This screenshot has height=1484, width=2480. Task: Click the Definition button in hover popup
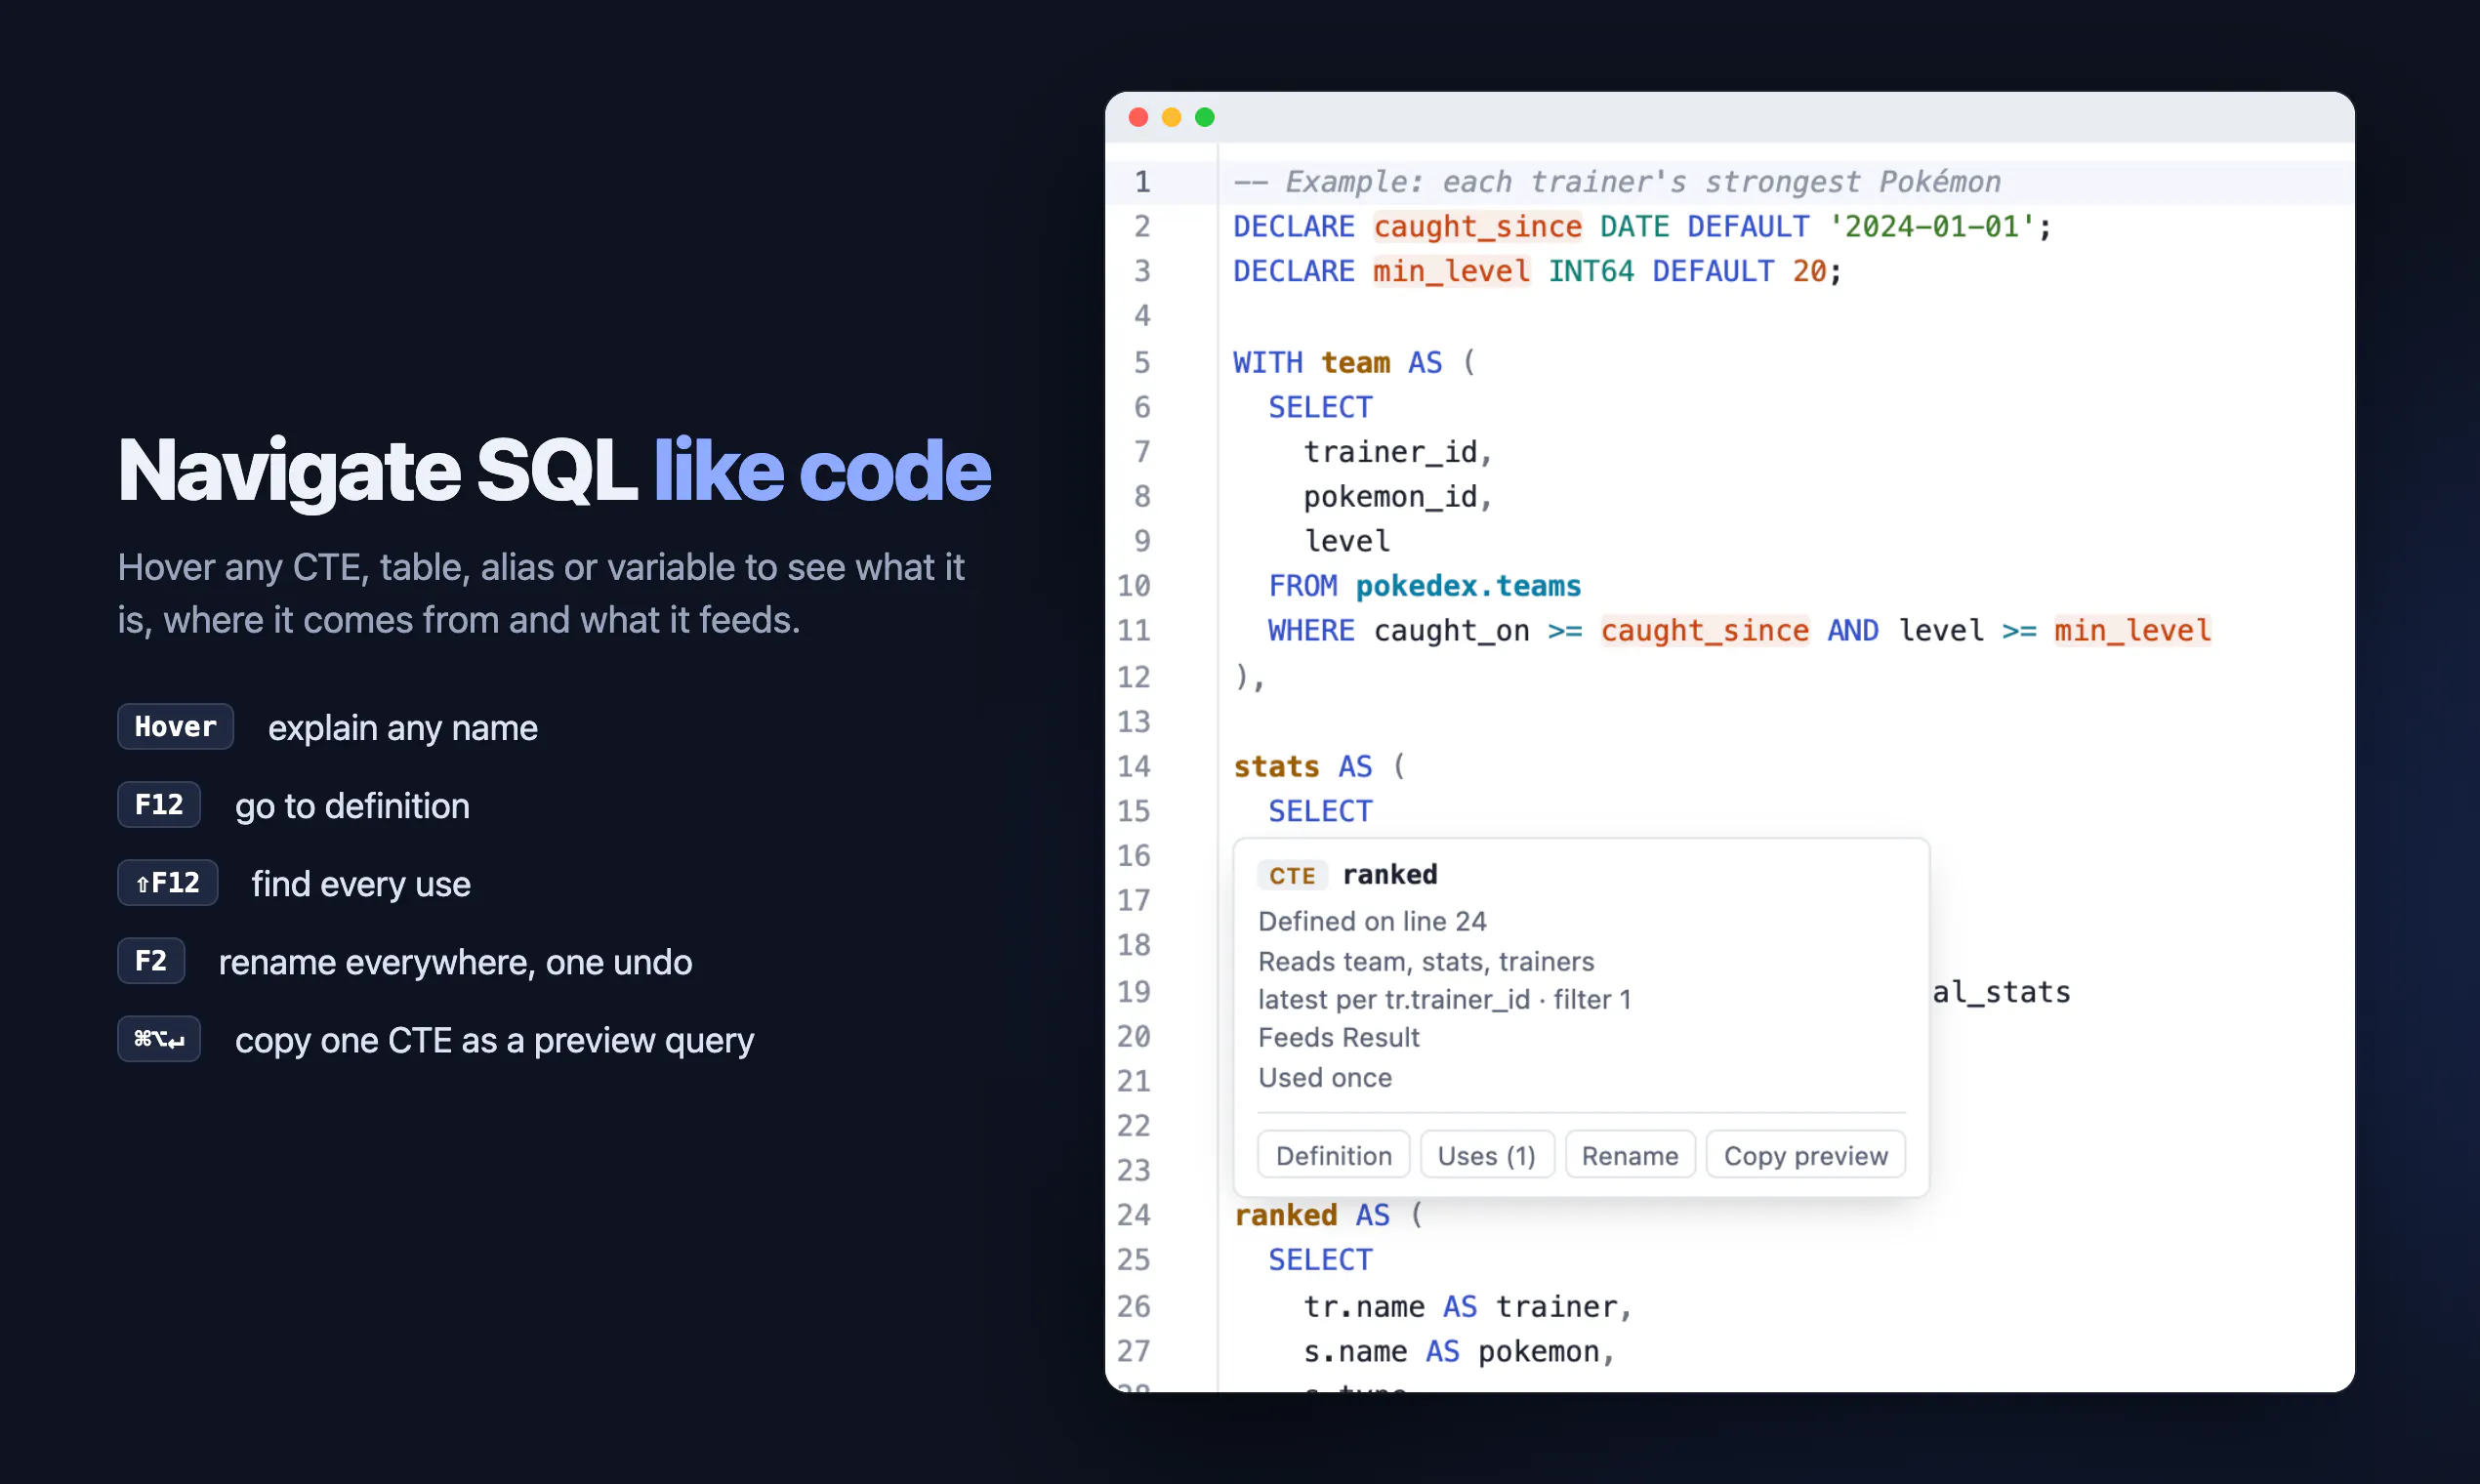click(x=1333, y=1155)
